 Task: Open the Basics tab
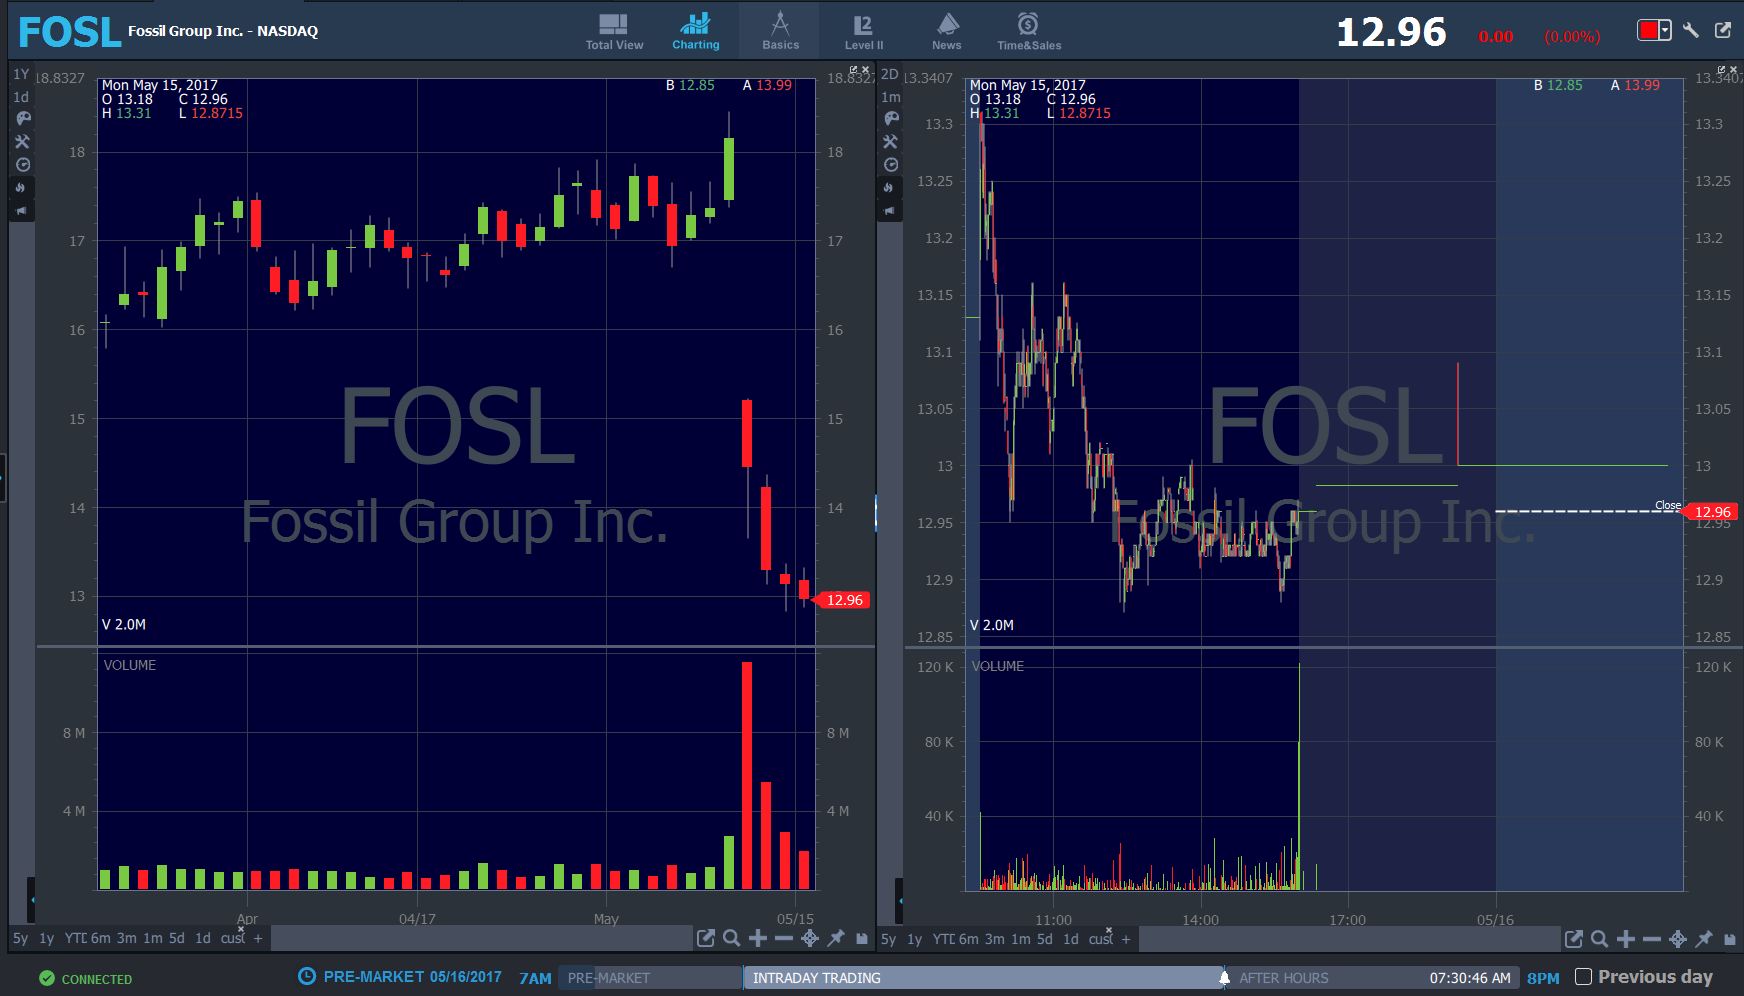[780, 31]
